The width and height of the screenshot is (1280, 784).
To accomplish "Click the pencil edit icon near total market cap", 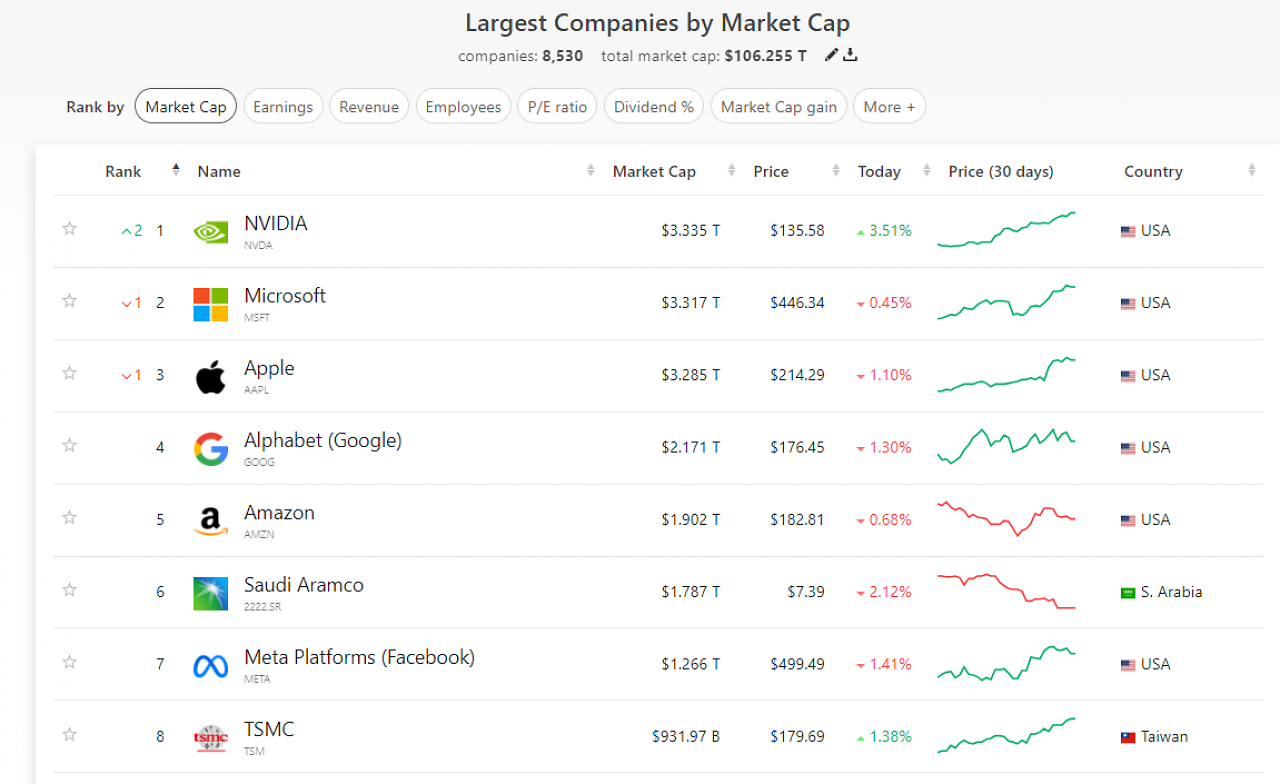I will click(x=831, y=55).
